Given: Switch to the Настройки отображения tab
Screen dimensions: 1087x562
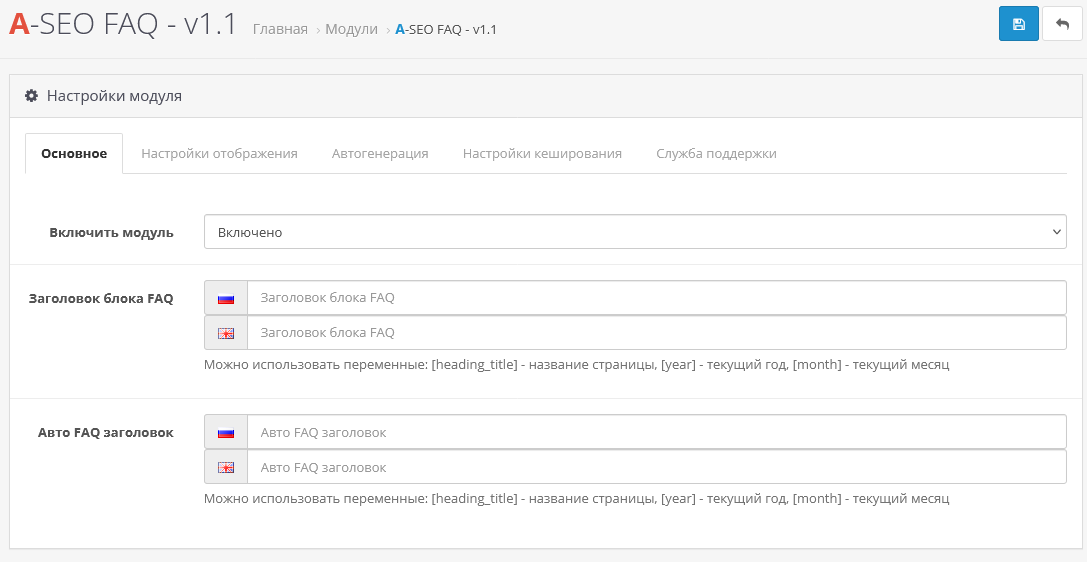Looking at the screenshot, I should 219,154.
